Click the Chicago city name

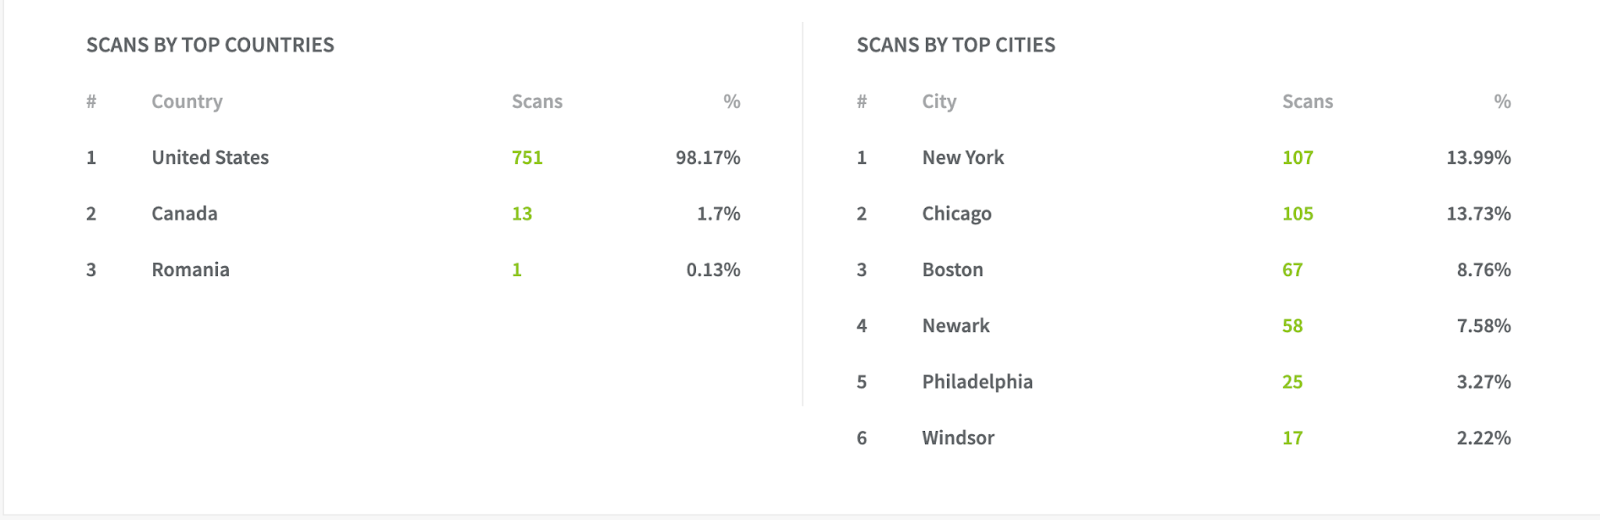click(x=957, y=214)
